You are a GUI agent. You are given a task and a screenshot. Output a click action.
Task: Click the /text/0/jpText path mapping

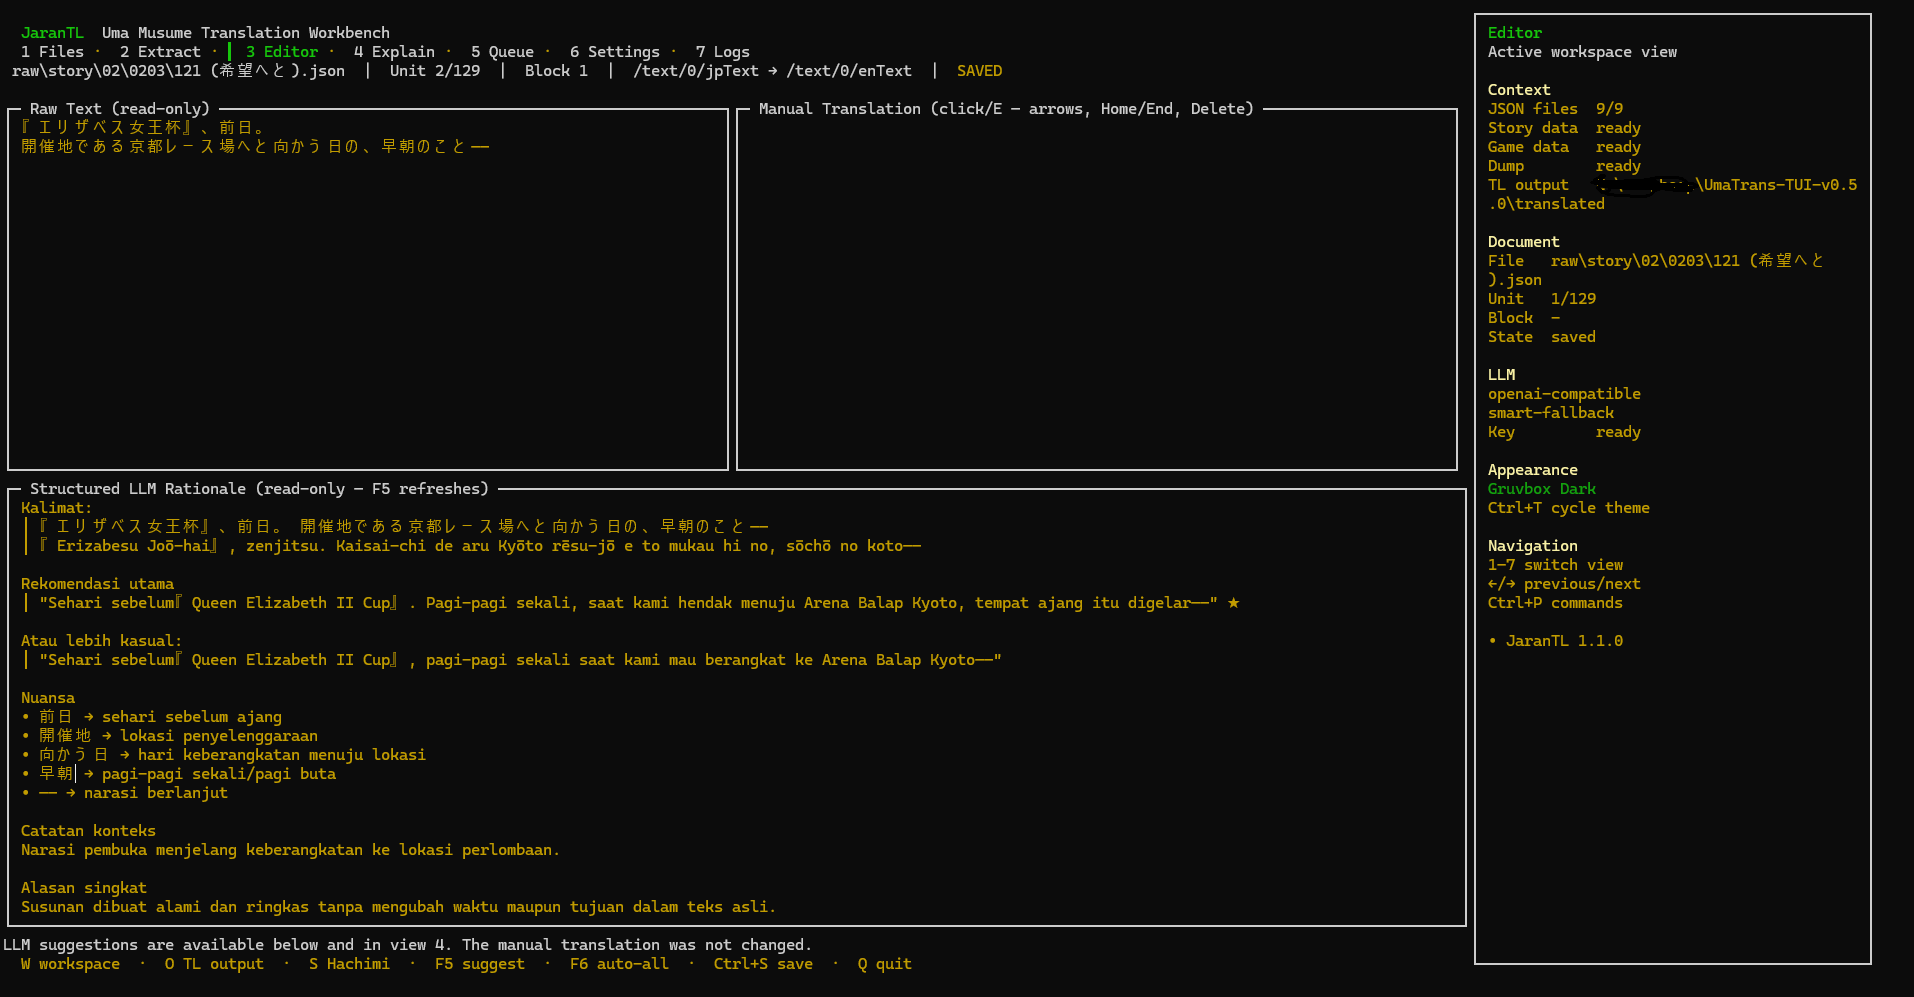click(x=772, y=71)
